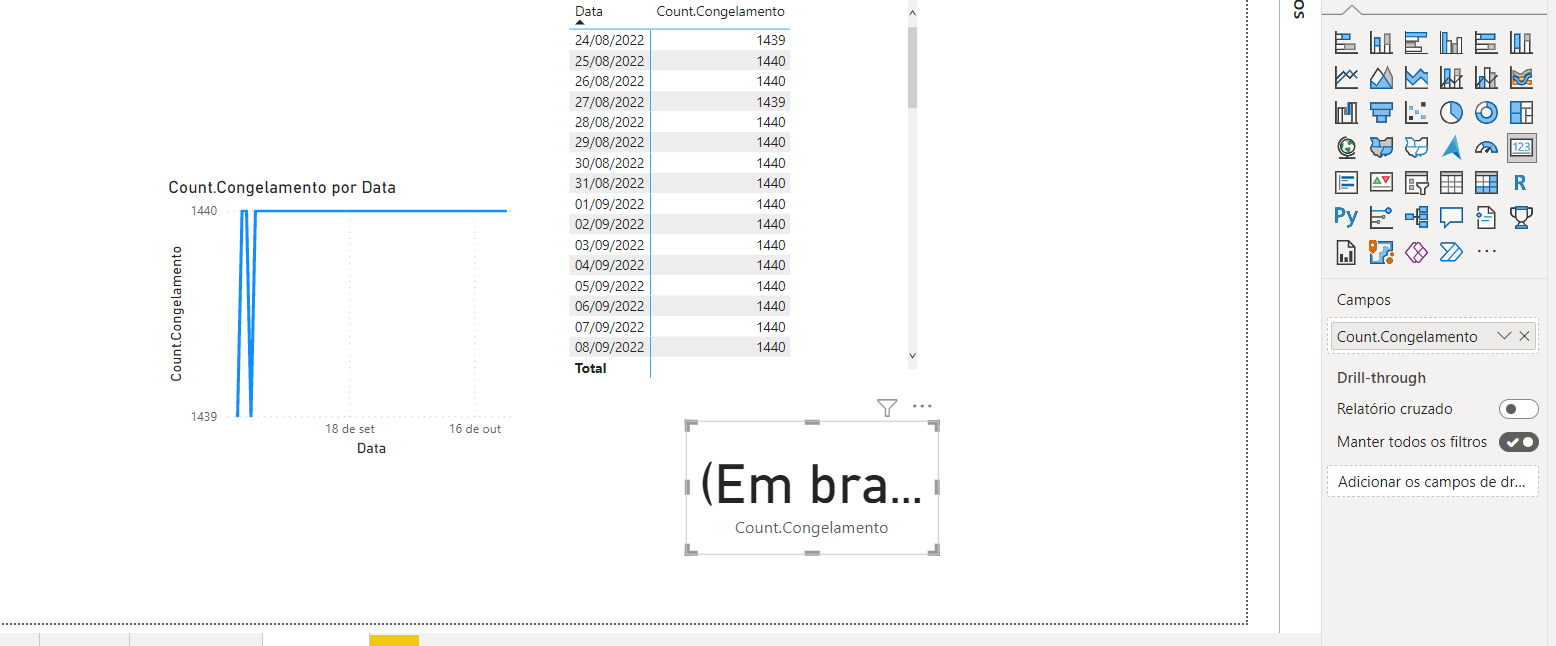The width and height of the screenshot is (1556, 646).
Task: Select the 100% stacked bar chart visual
Action: tap(1486, 43)
